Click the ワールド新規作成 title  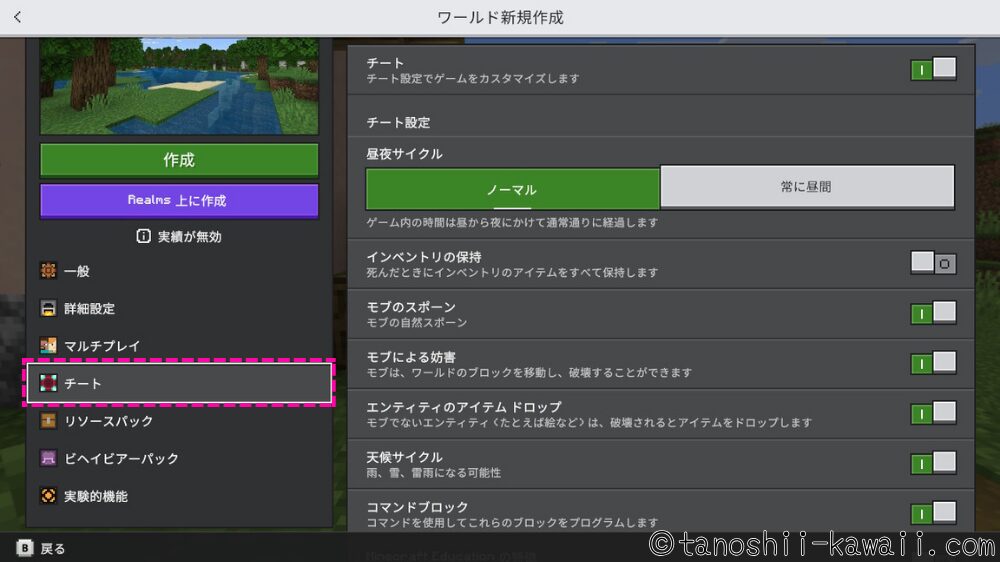[500, 17]
